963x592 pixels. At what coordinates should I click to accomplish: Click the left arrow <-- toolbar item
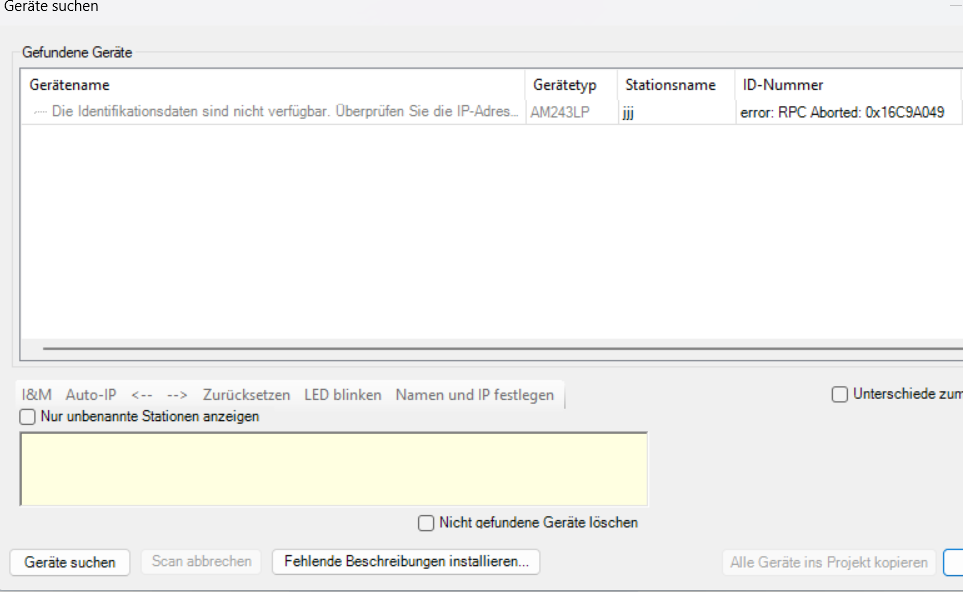(142, 395)
